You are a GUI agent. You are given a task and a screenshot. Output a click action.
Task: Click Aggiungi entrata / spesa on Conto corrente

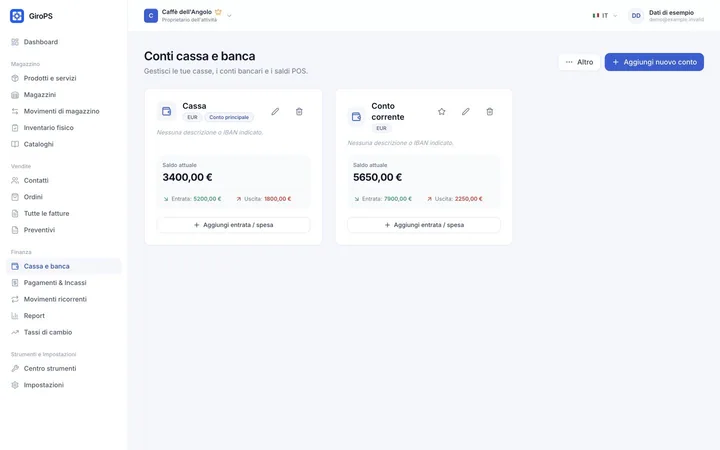(424, 225)
